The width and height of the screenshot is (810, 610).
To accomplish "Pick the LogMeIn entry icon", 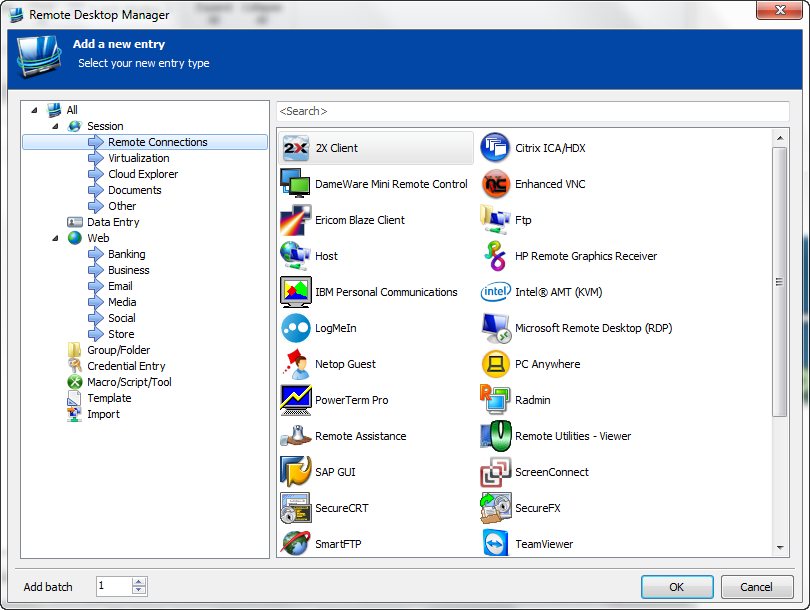I will click(296, 328).
